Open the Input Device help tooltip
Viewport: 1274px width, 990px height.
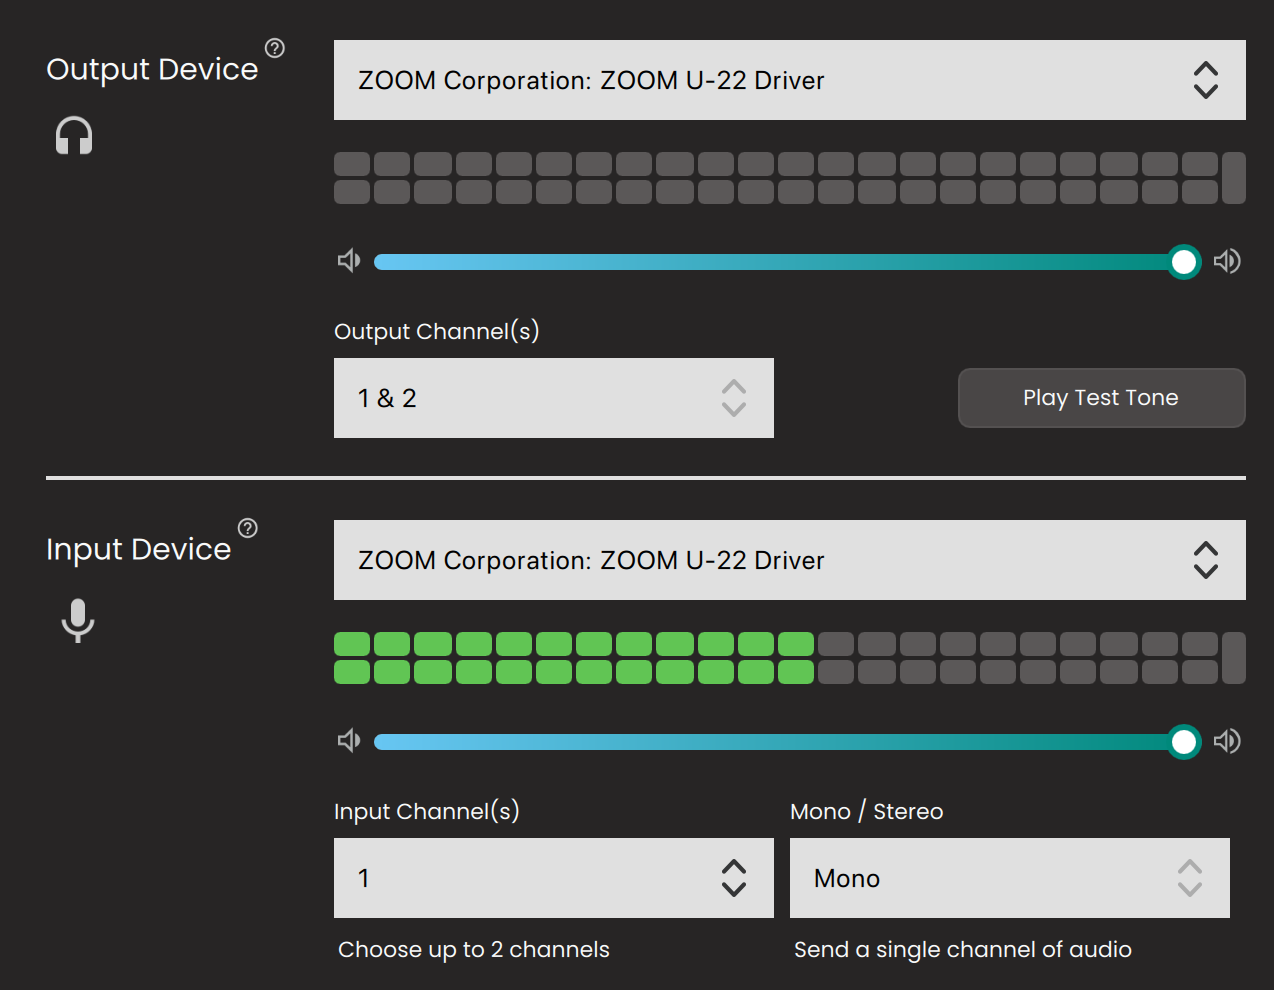(247, 527)
